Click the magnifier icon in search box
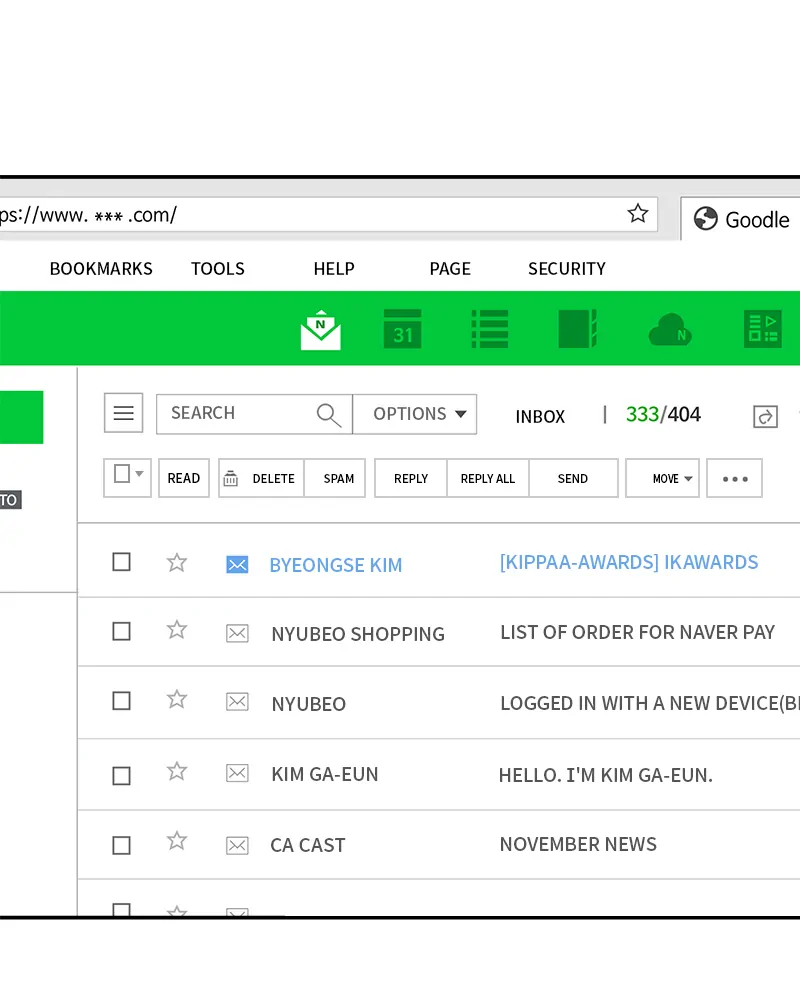This screenshot has height=1000, width=800. pyautogui.click(x=328, y=415)
